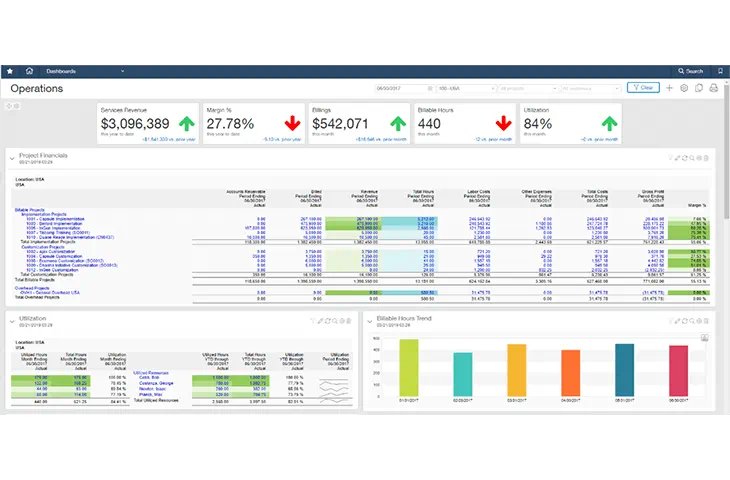Click the green up arrow on Utilization card
Image resolution: width=730 pixels, height=480 pixels.
[x=609, y=124]
